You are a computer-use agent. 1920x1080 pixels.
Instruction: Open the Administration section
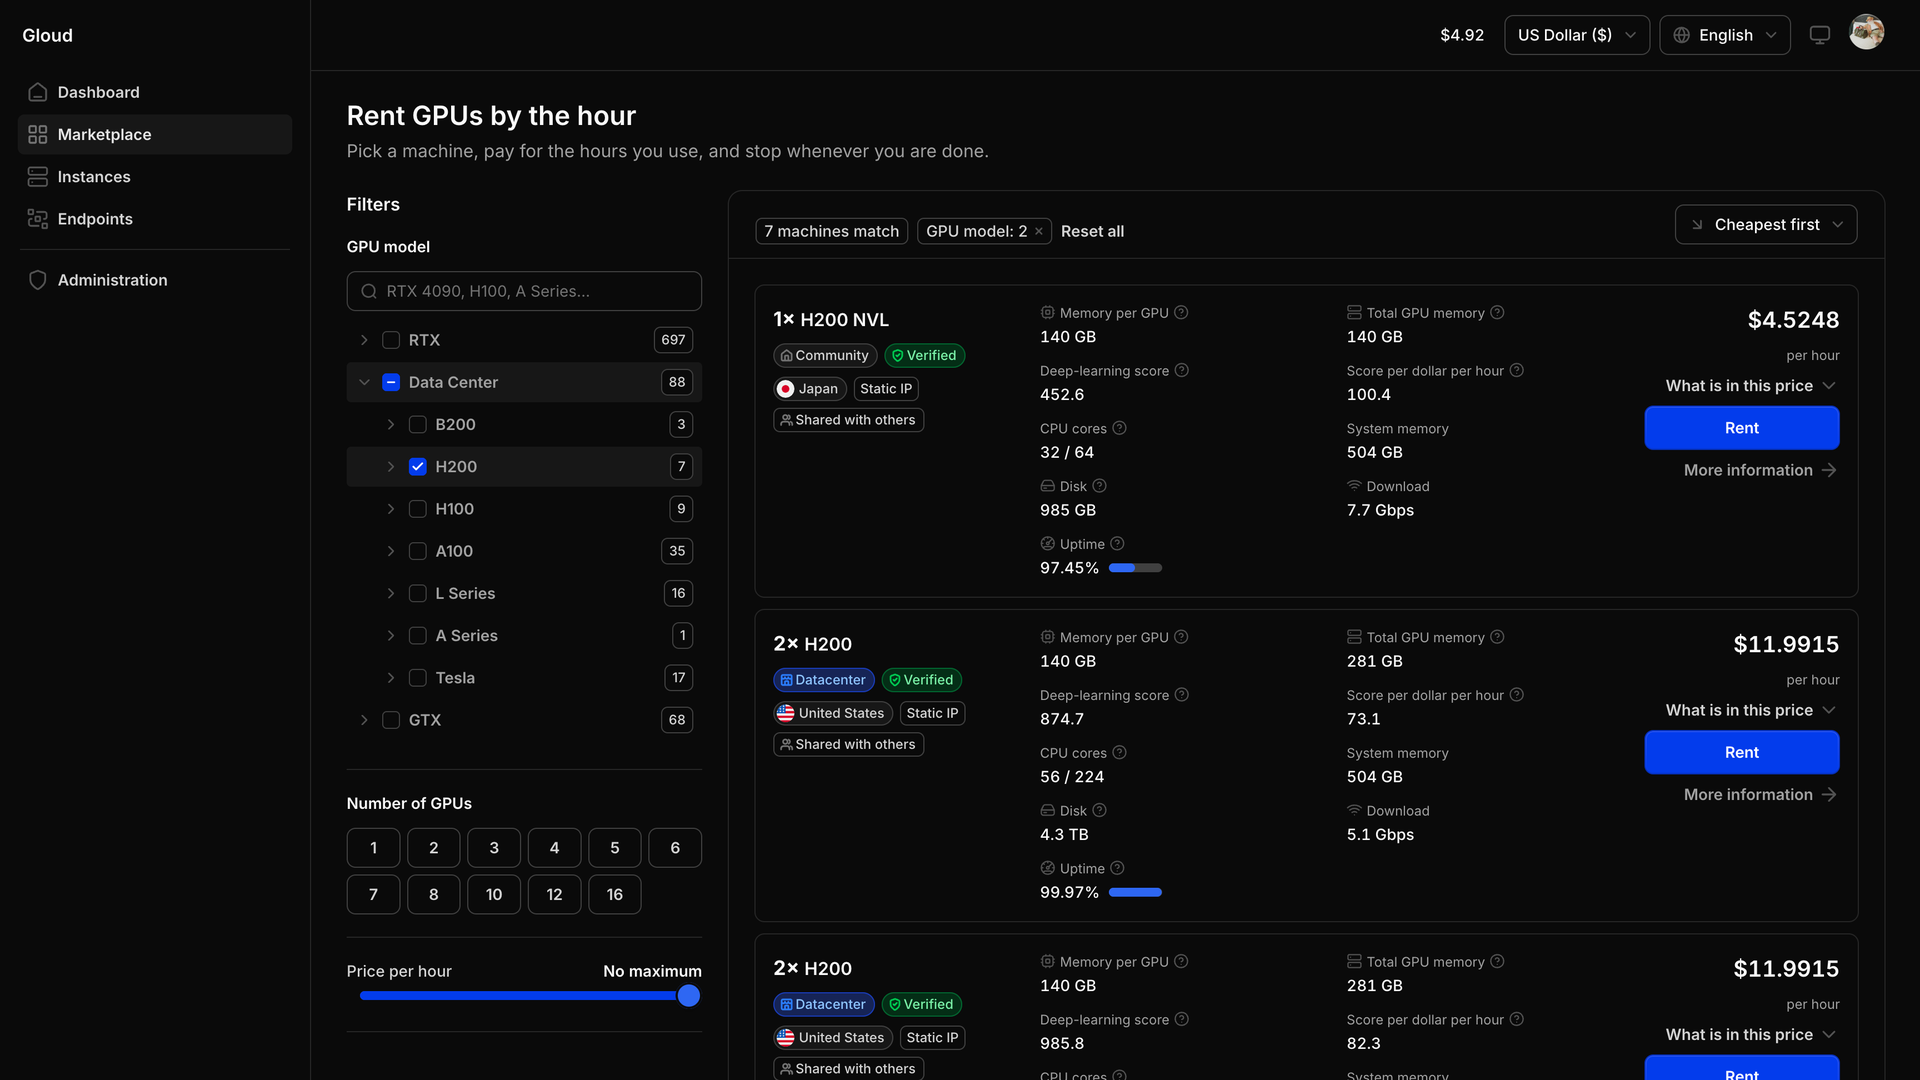tap(155, 280)
